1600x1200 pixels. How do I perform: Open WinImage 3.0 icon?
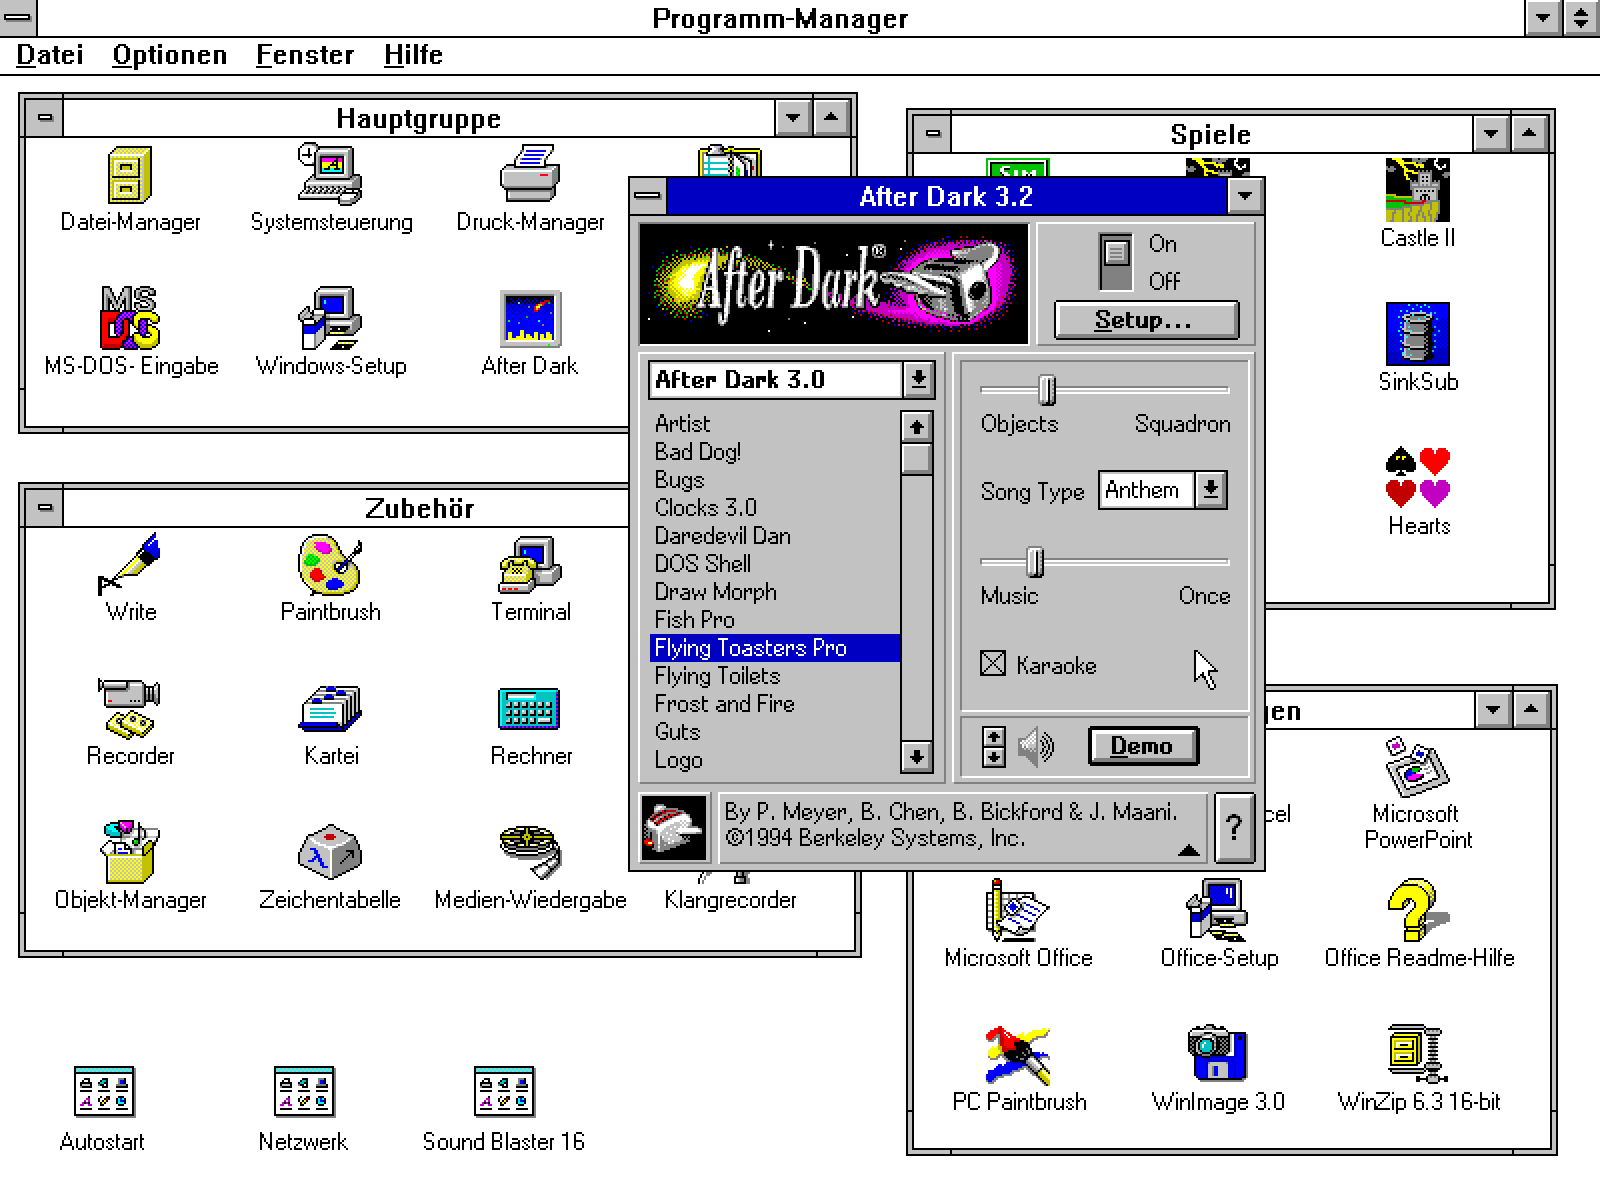coord(1218,1054)
